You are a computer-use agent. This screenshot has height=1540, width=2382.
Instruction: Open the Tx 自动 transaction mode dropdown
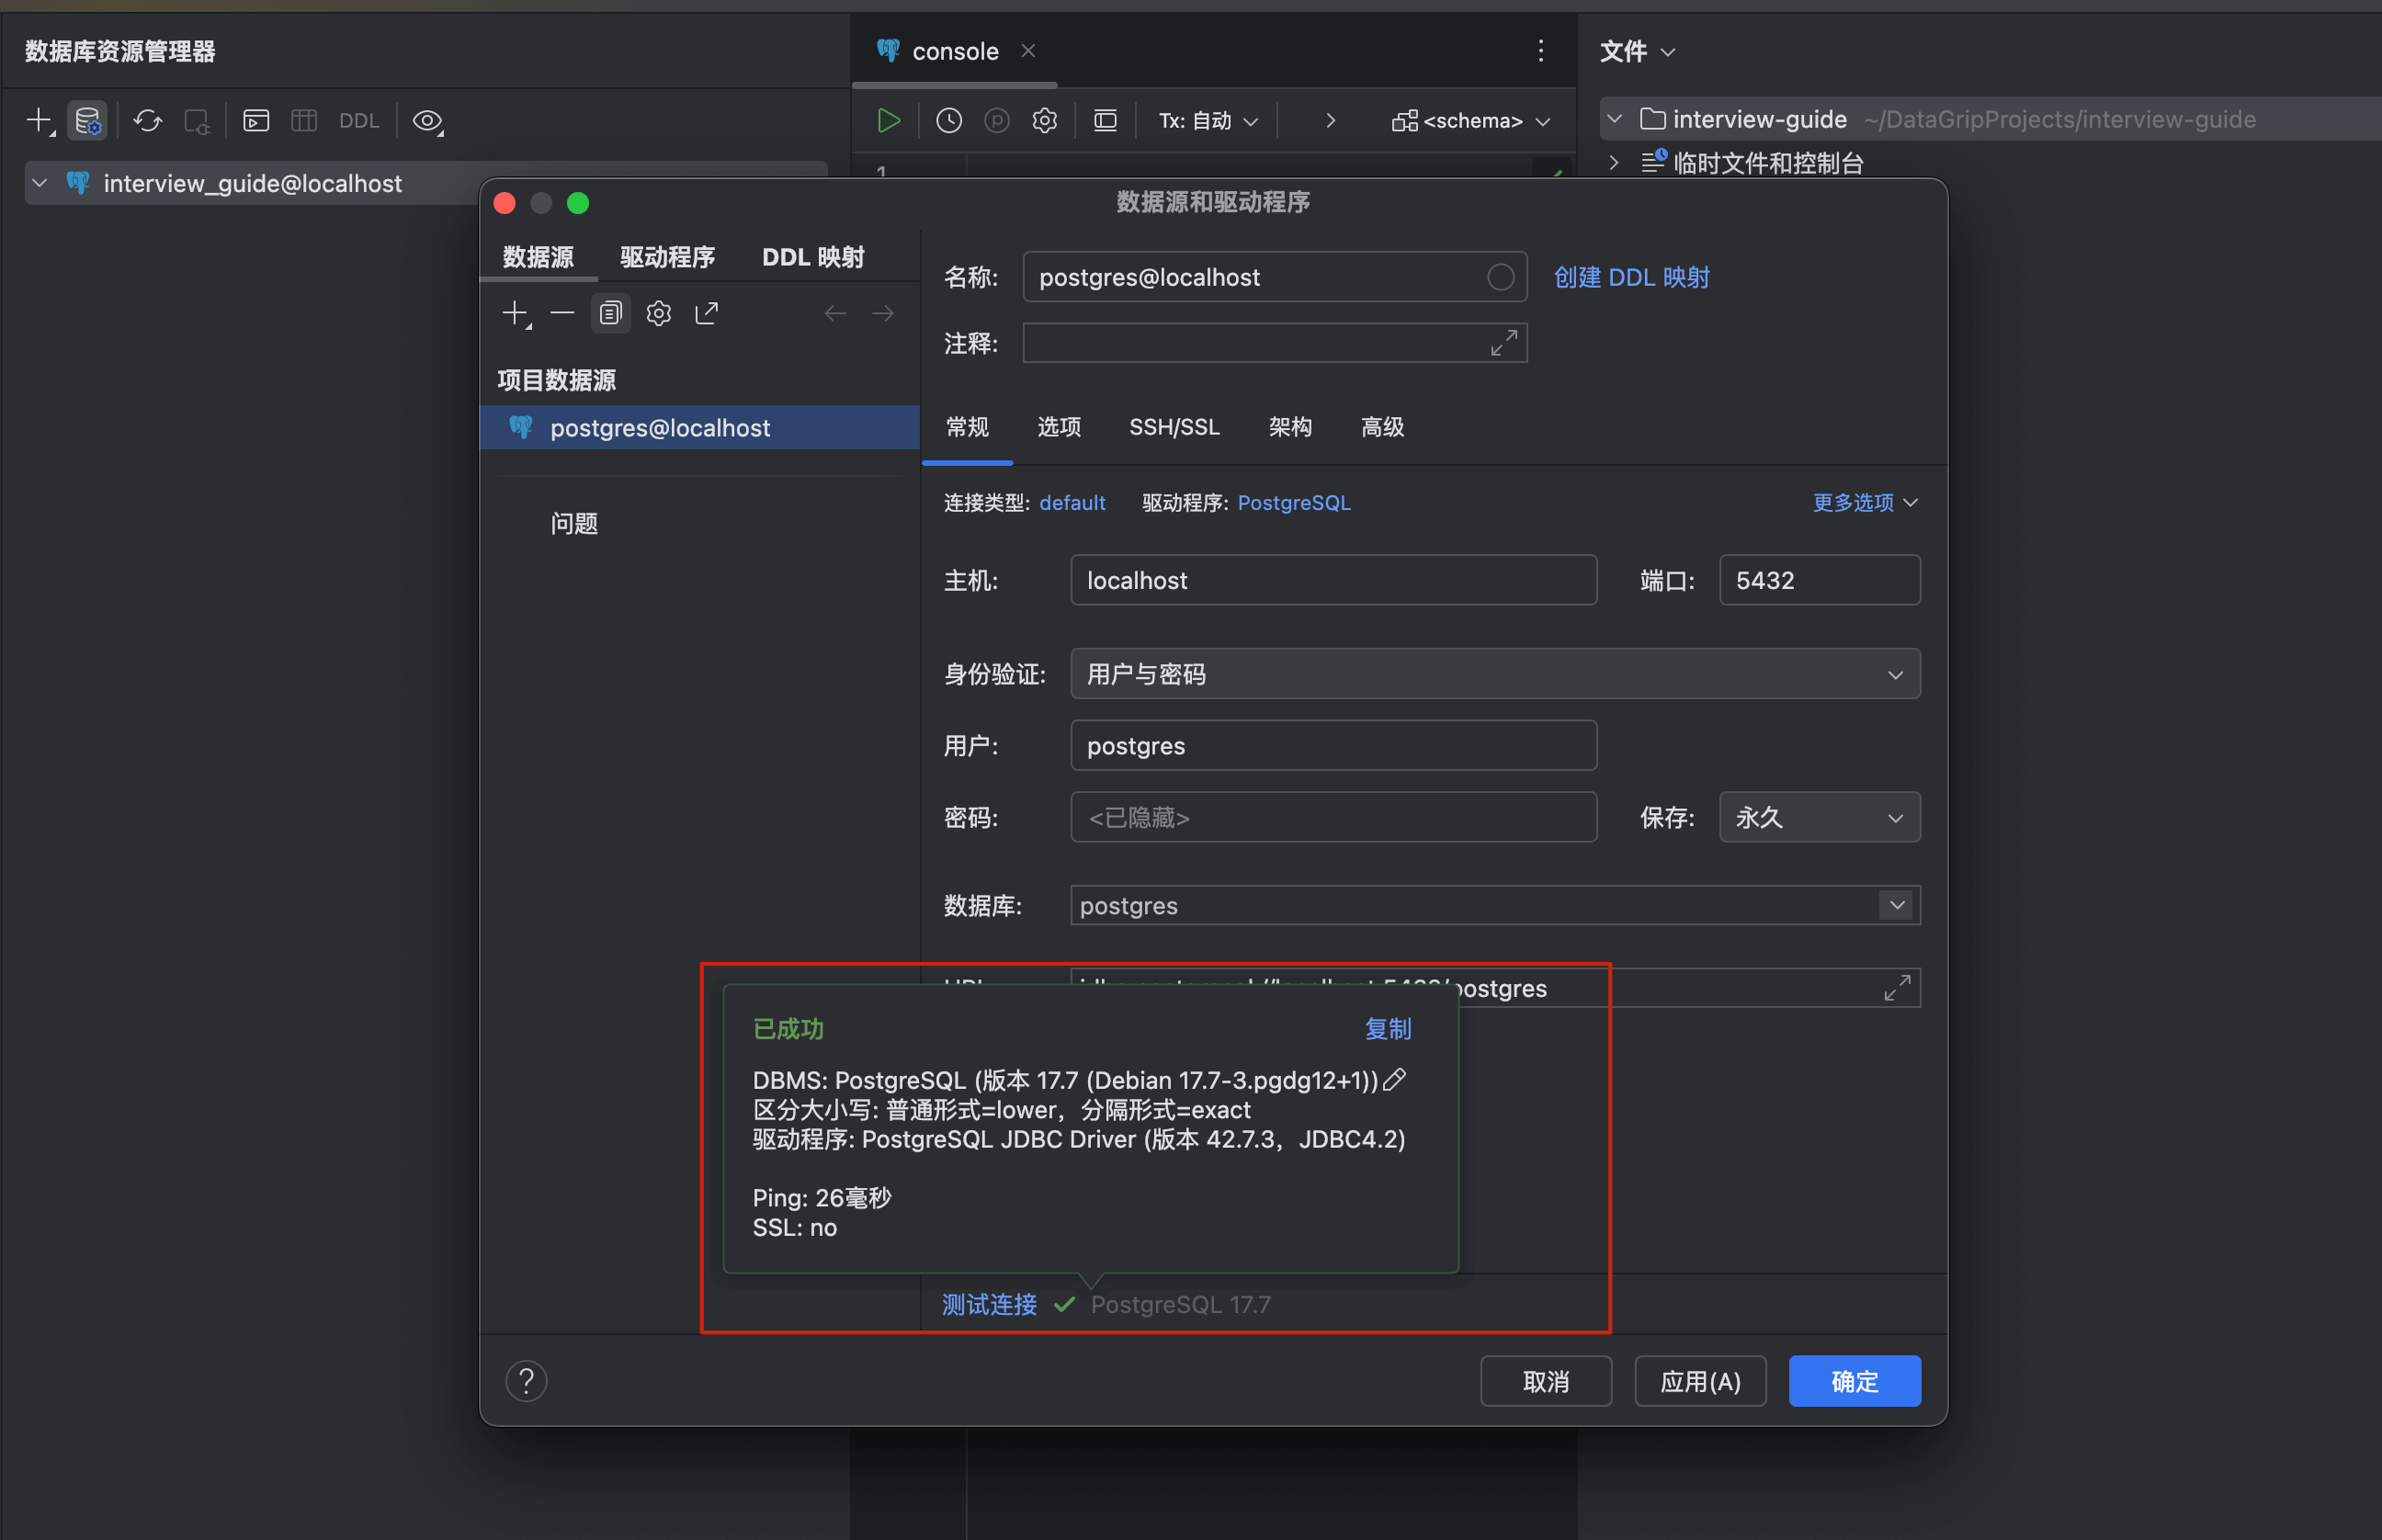(x=1208, y=121)
